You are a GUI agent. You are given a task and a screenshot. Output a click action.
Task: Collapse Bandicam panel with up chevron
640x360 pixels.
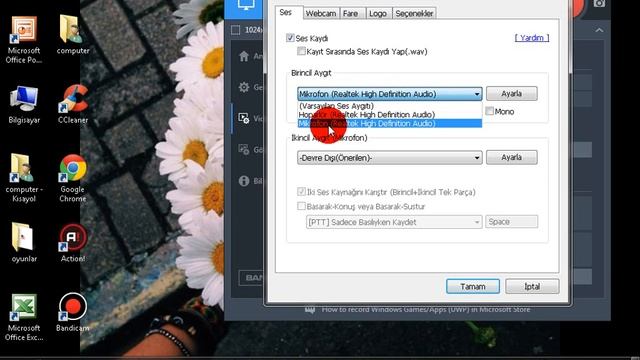(599, 30)
